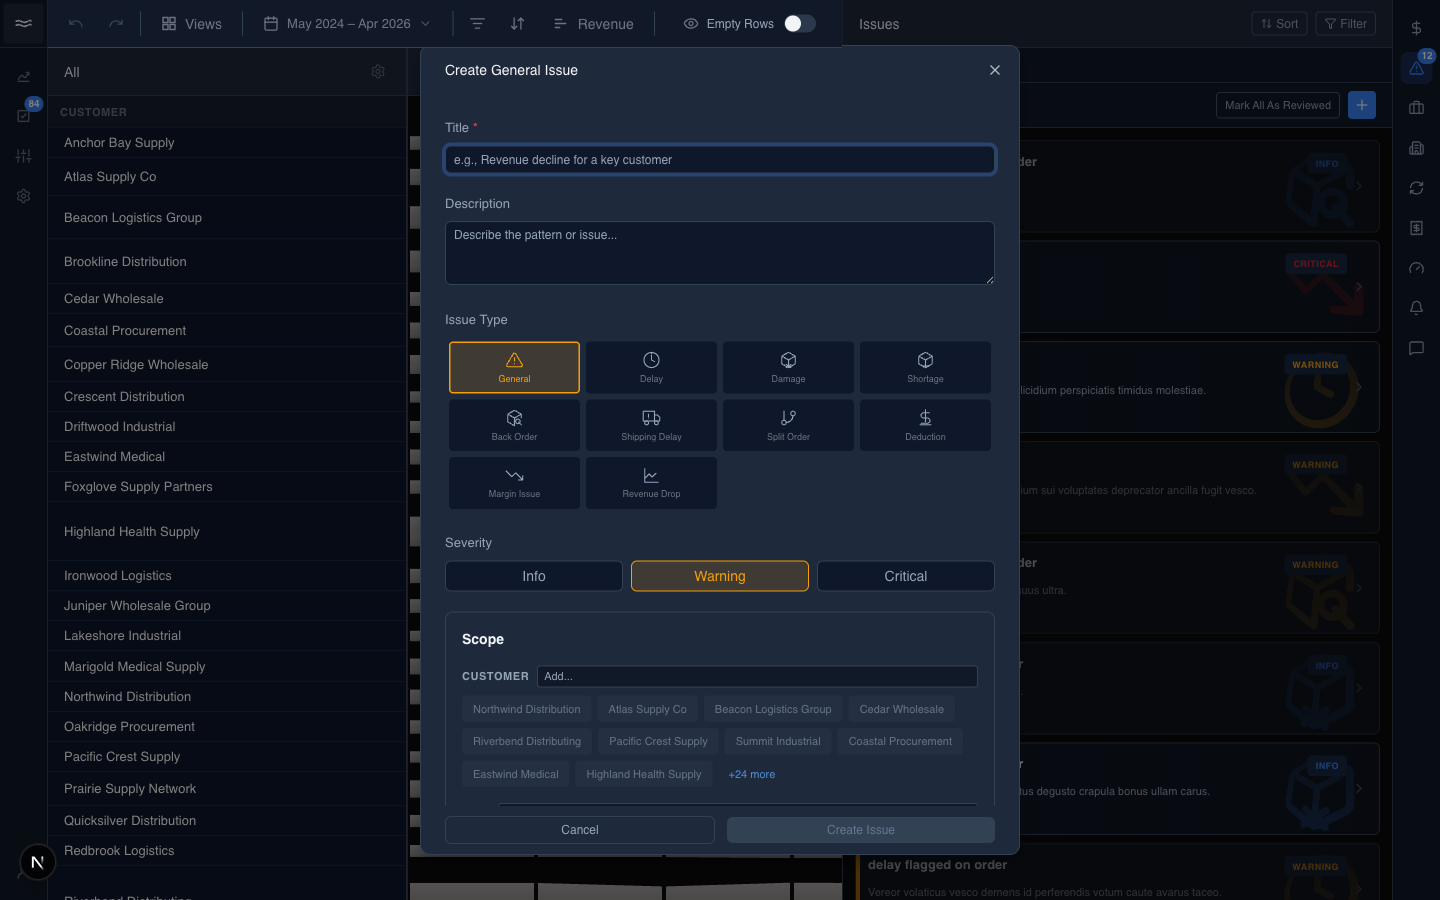
Task: Set severity to Critical
Action: pyautogui.click(x=906, y=576)
